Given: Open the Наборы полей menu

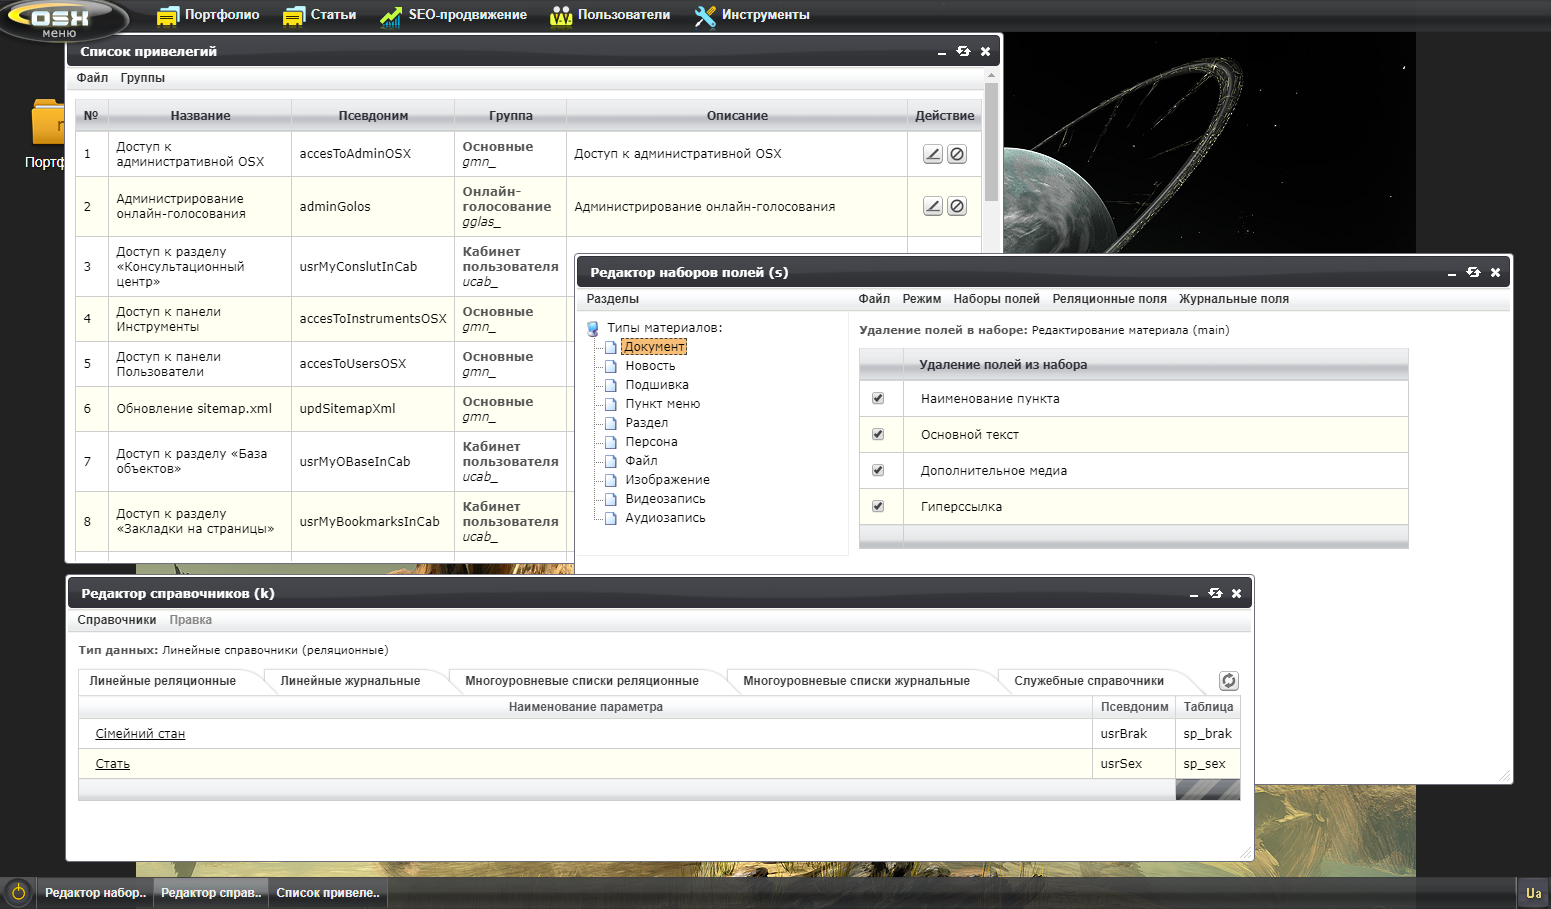Looking at the screenshot, I should click(x=996, y=299).
